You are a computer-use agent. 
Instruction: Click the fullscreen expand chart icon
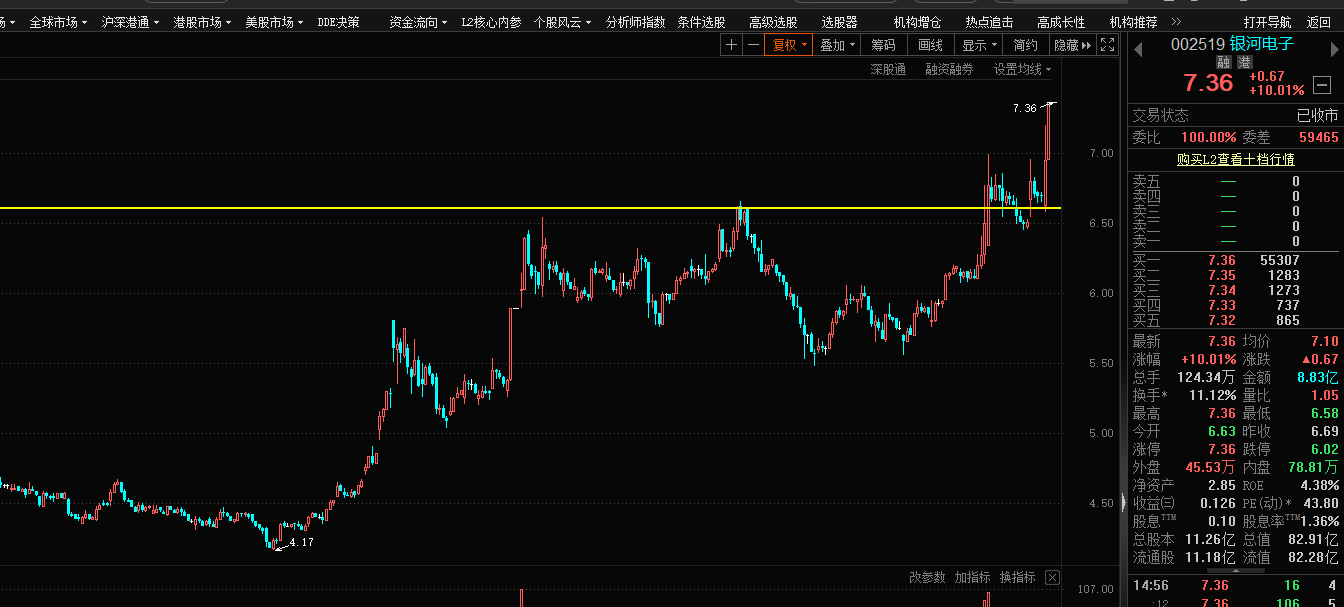[1107, 45]
